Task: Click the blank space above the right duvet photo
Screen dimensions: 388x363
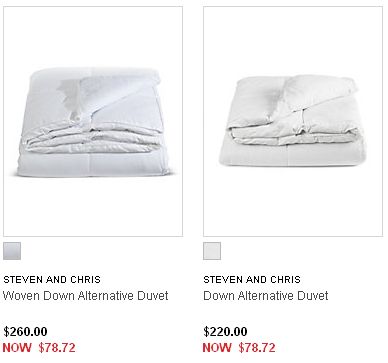Action: tap(293, 40)
